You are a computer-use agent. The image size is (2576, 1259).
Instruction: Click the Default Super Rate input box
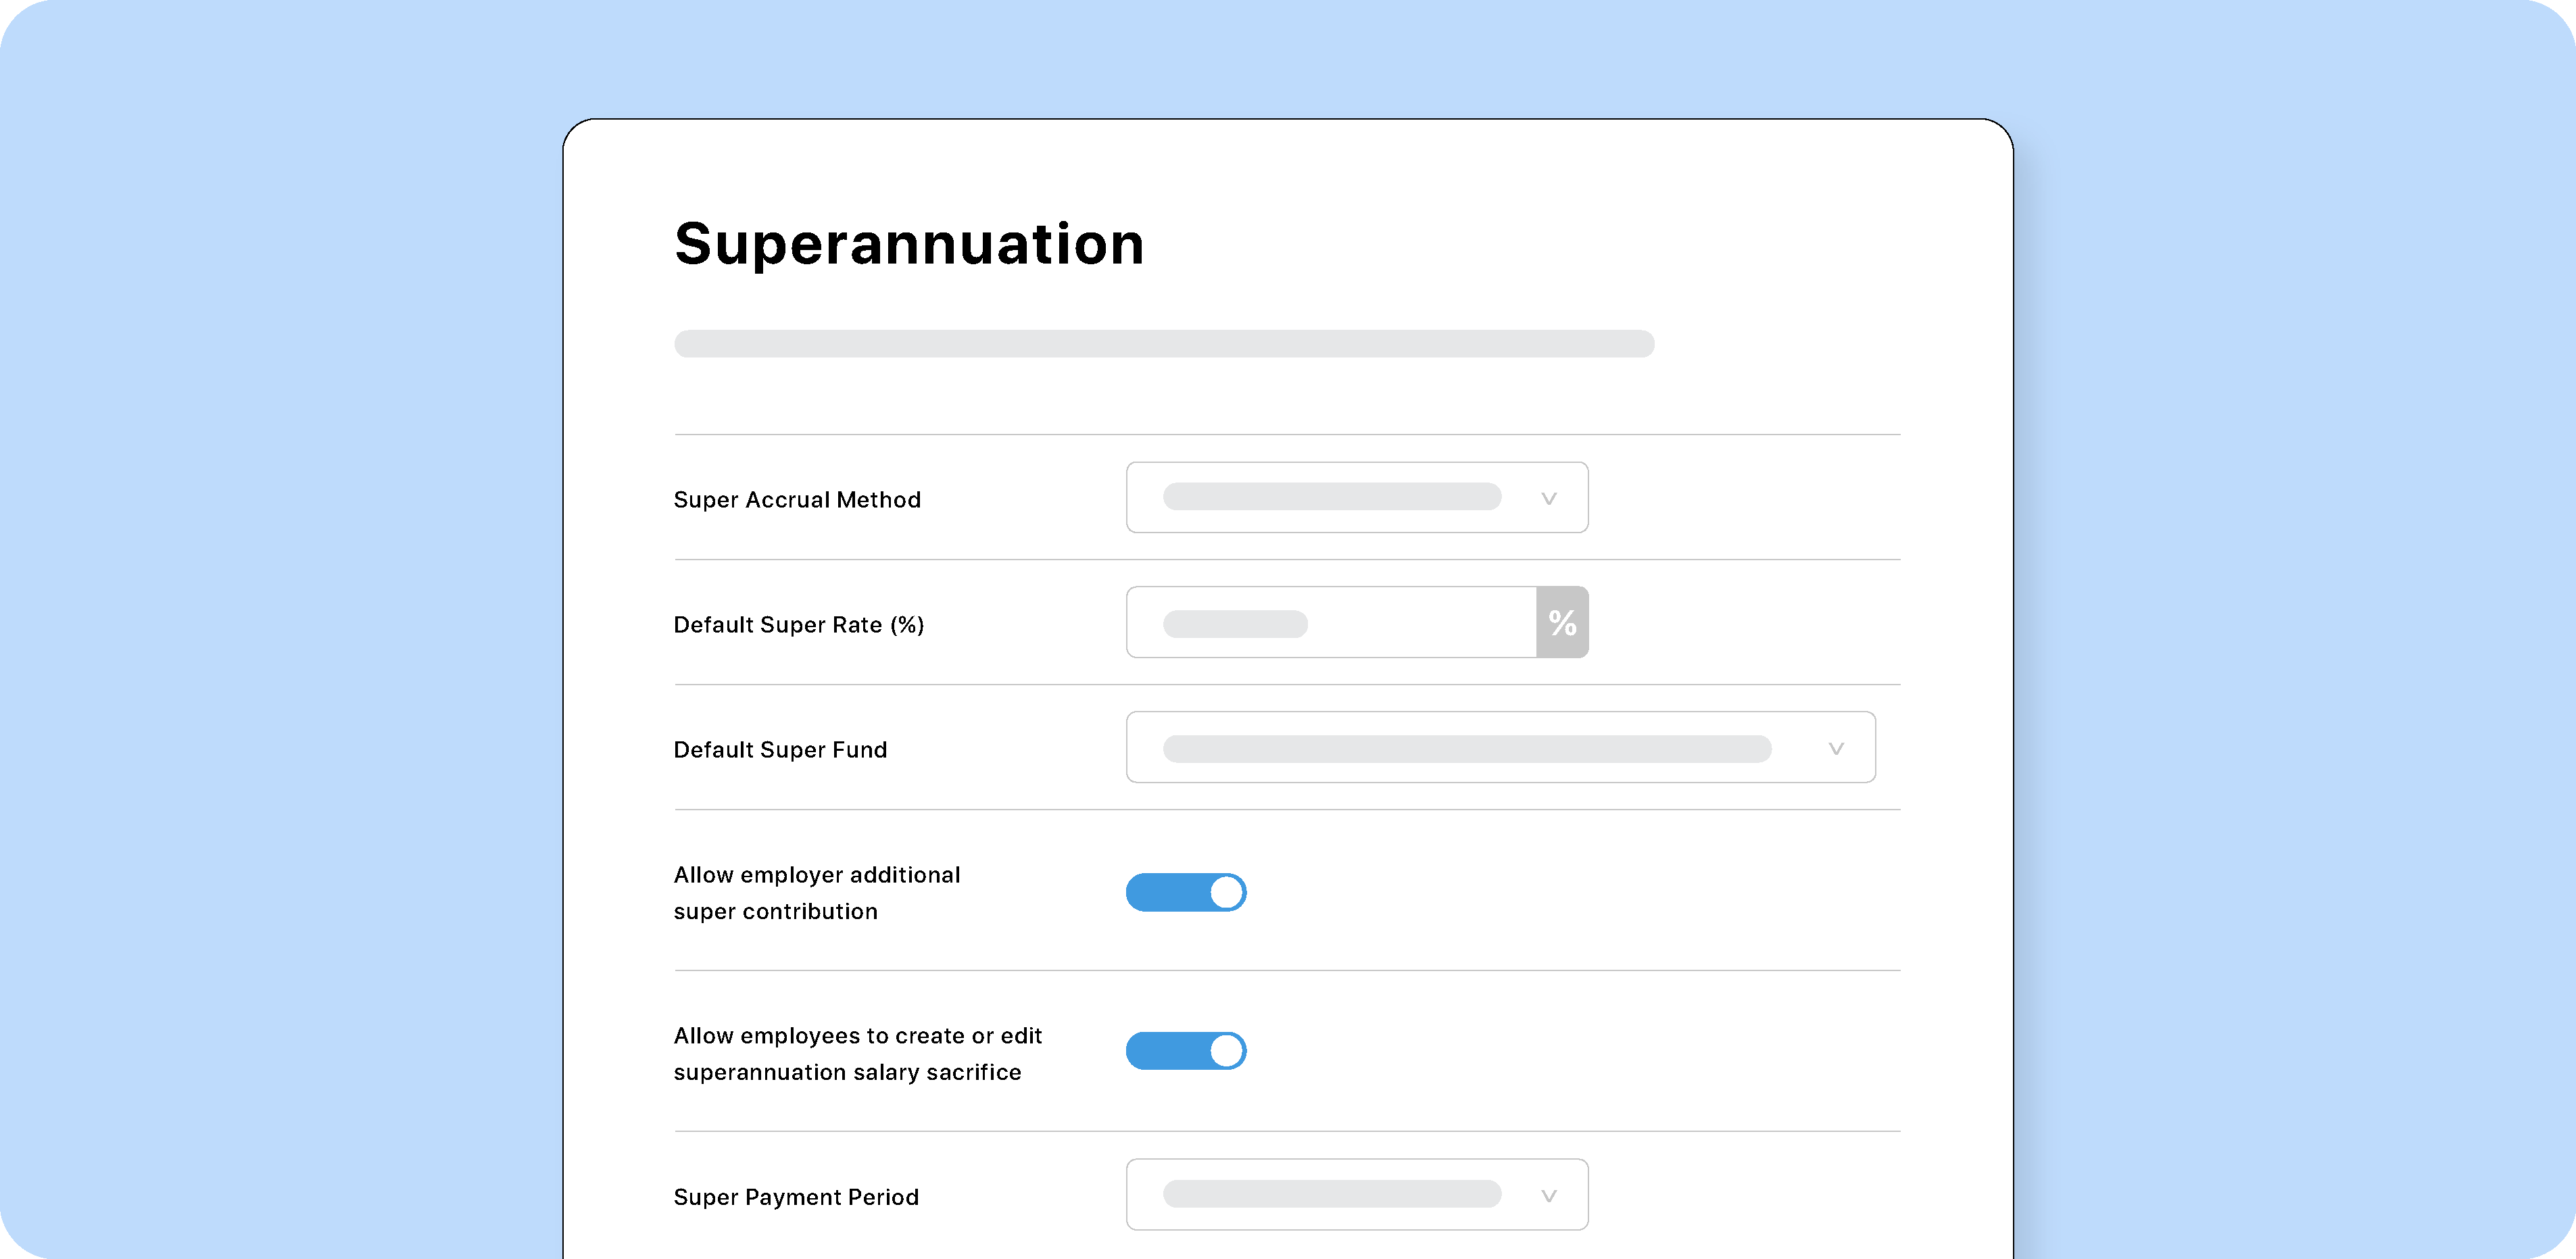[x=1330, y=622]
